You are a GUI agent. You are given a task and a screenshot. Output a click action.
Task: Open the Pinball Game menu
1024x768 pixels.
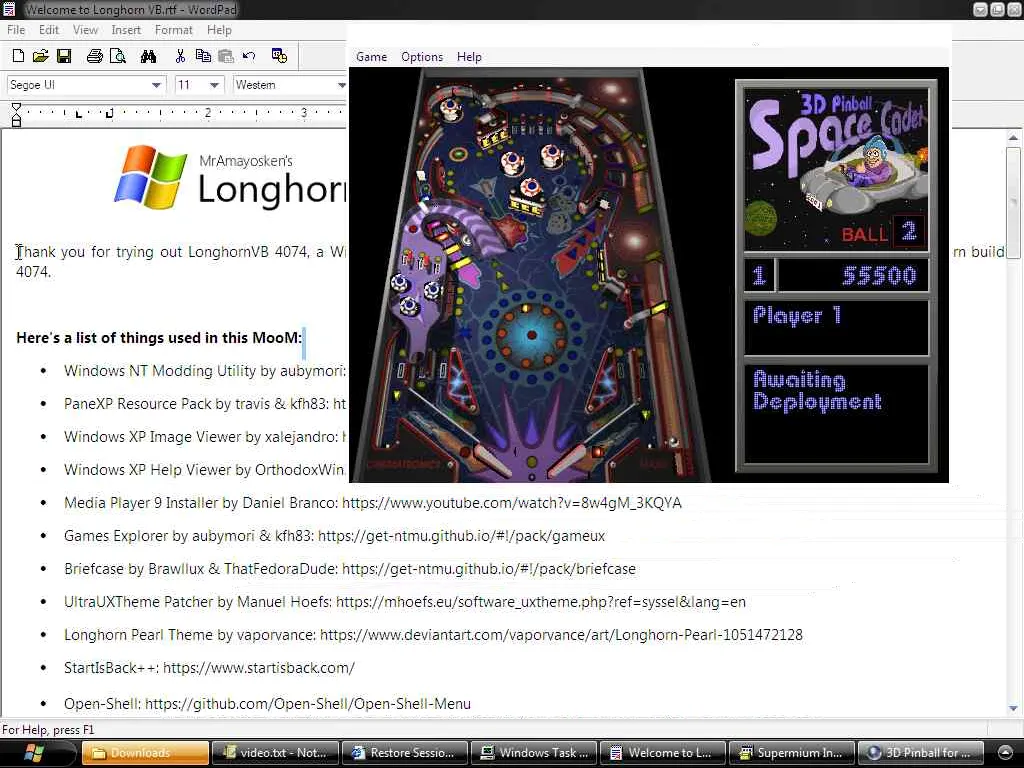(372, 57)
